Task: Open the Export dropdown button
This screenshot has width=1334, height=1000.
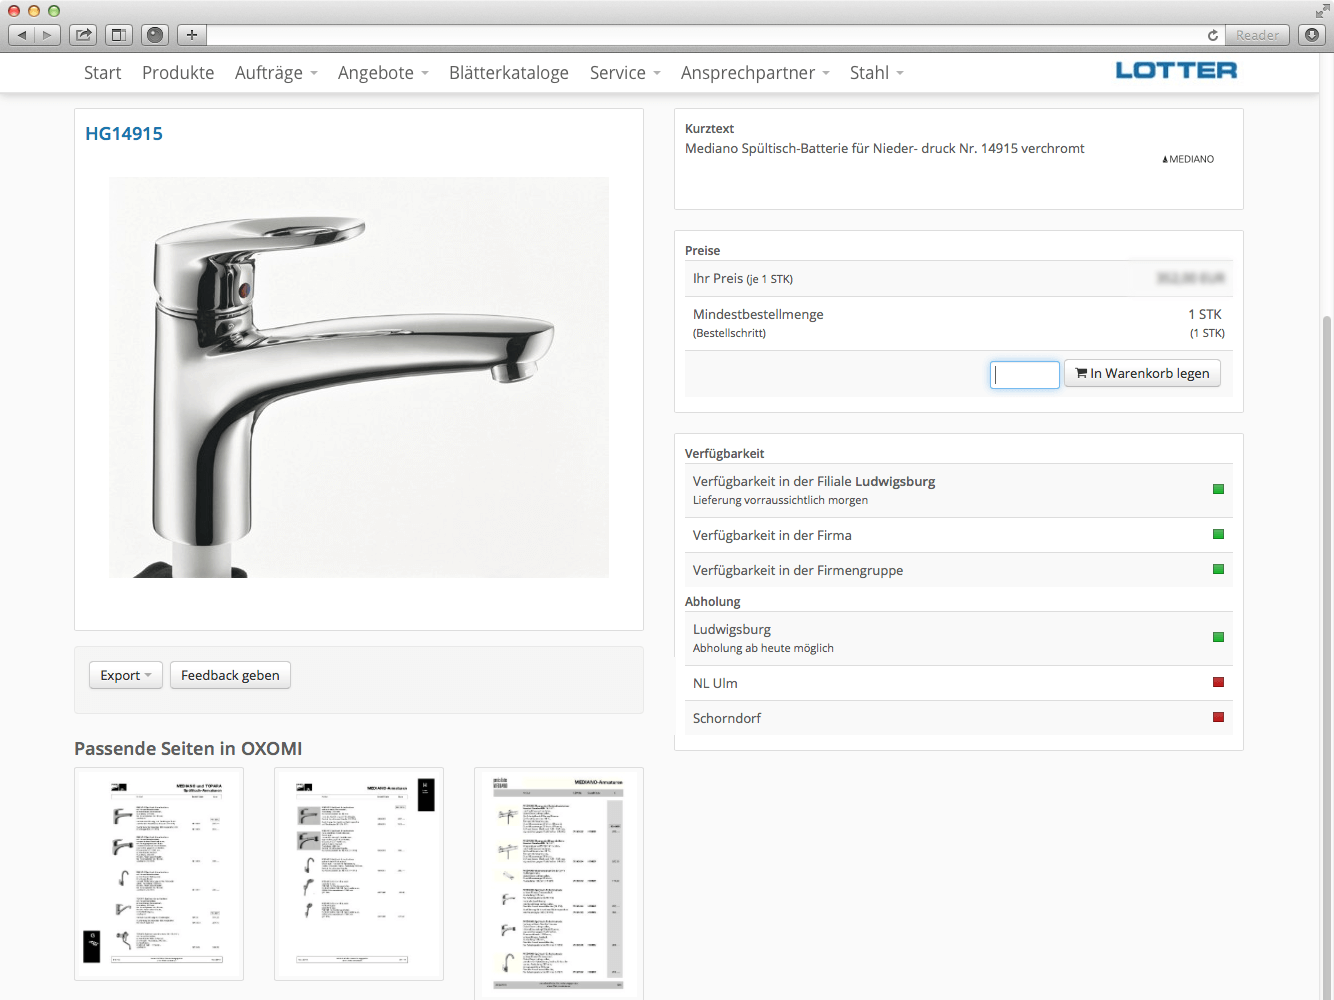Action: [x=125, y=676]
